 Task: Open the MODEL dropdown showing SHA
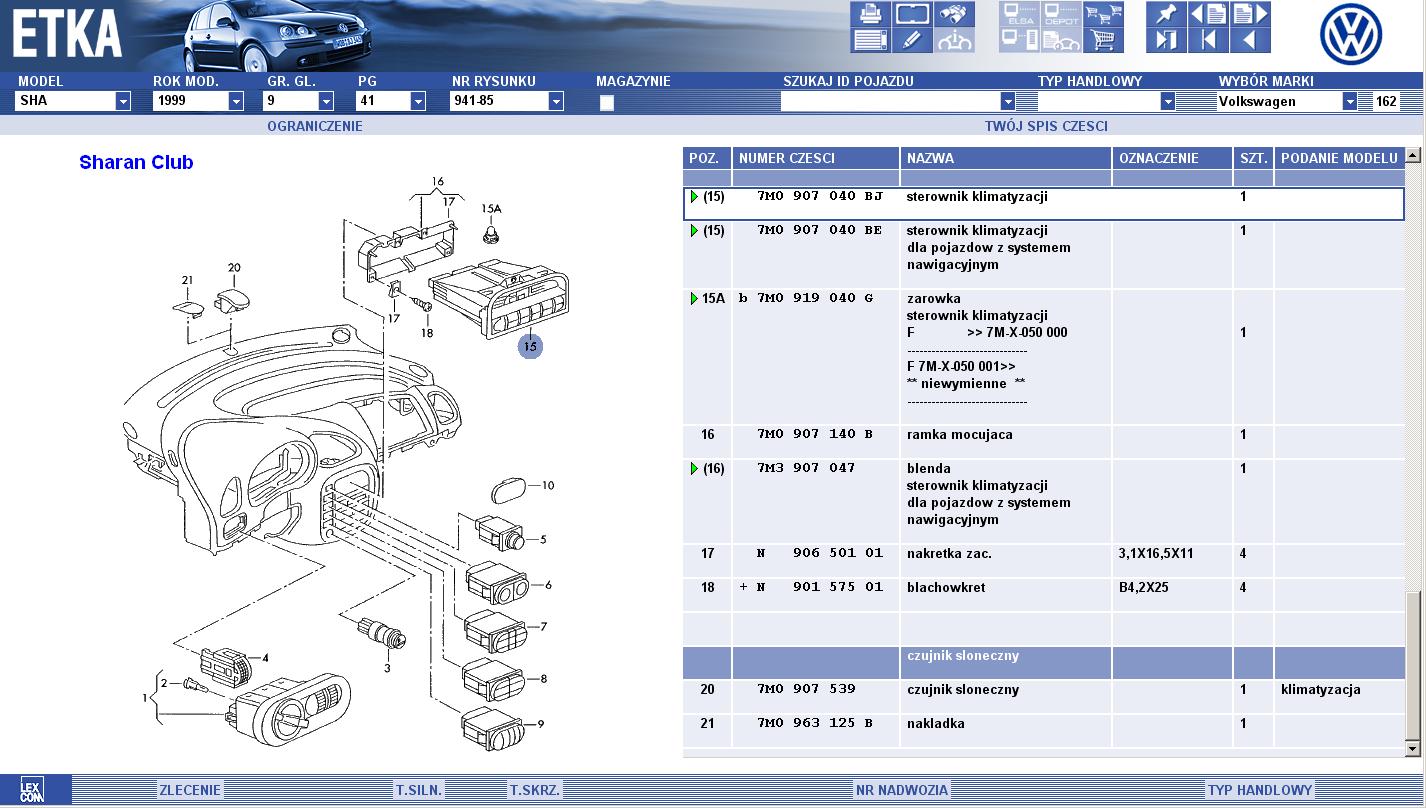123,101
